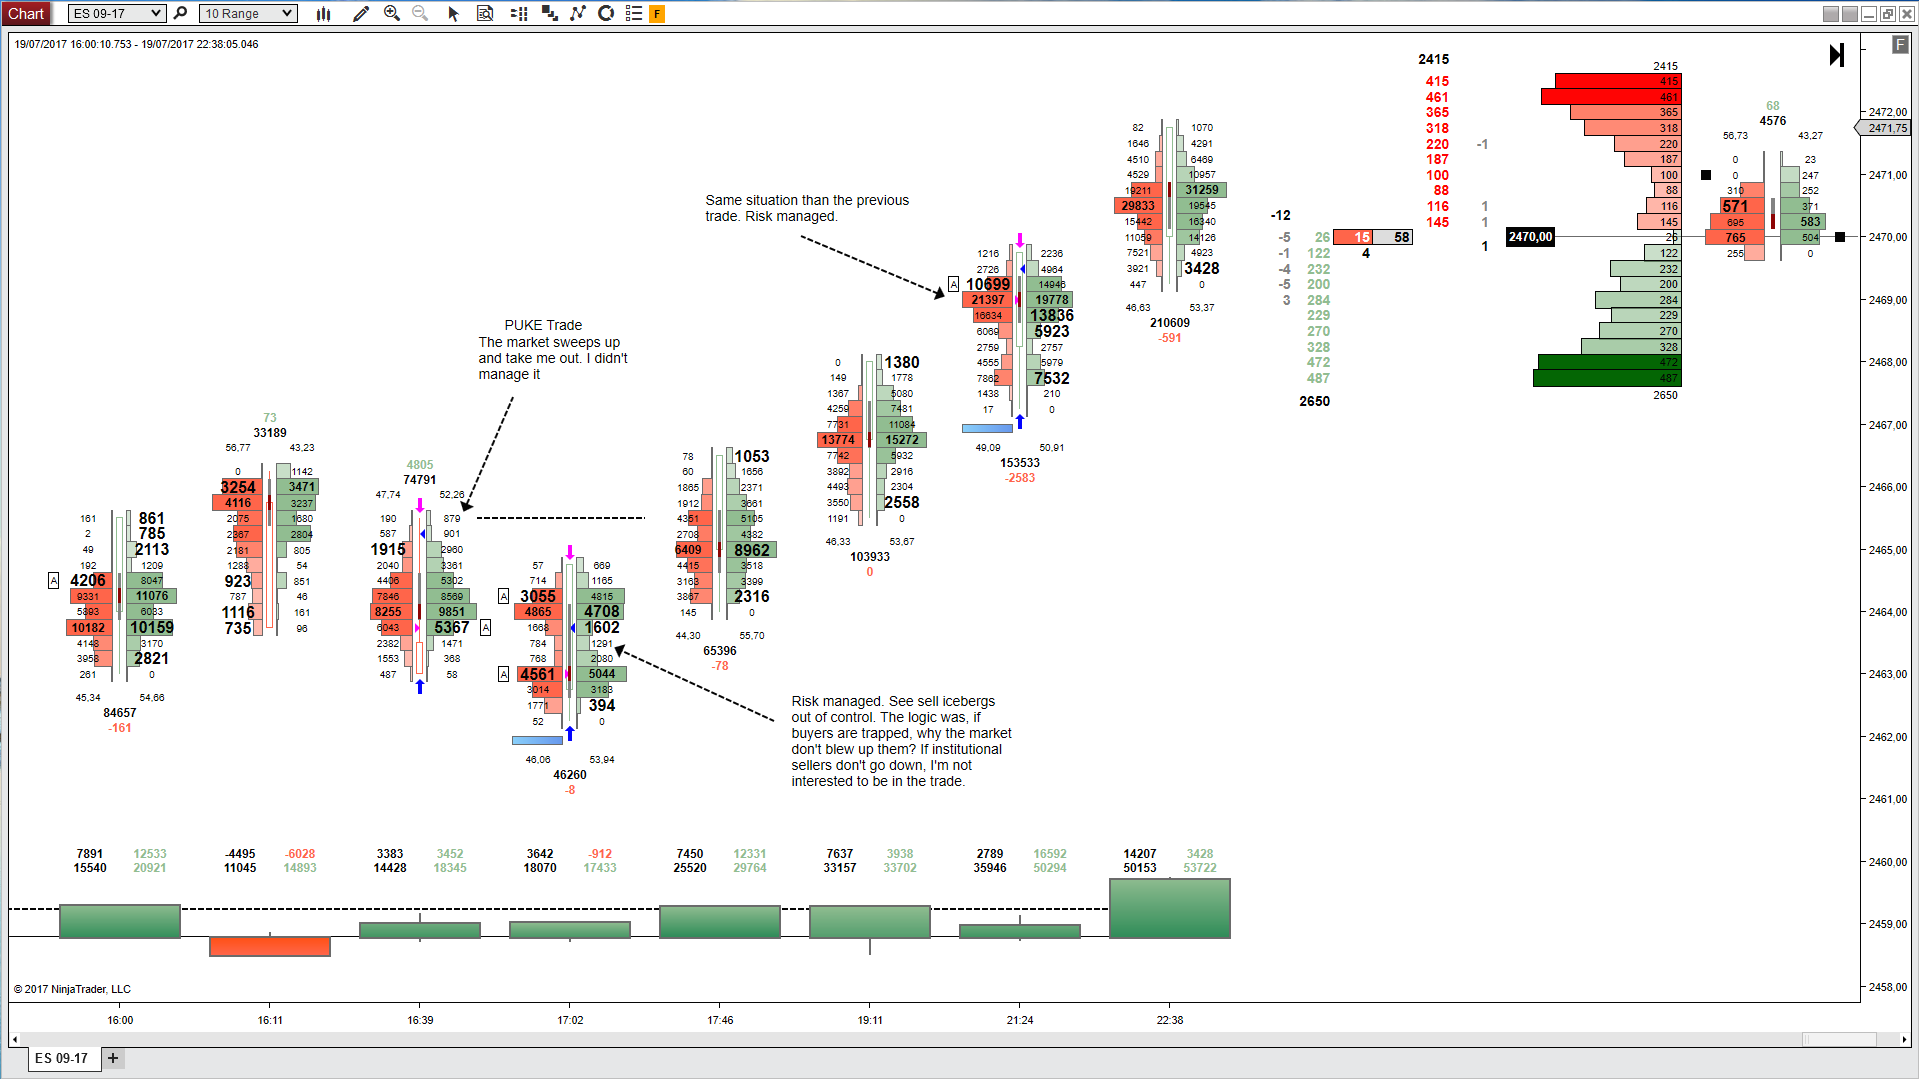Click the 16:00 time axis label

tap(120, 1020)
